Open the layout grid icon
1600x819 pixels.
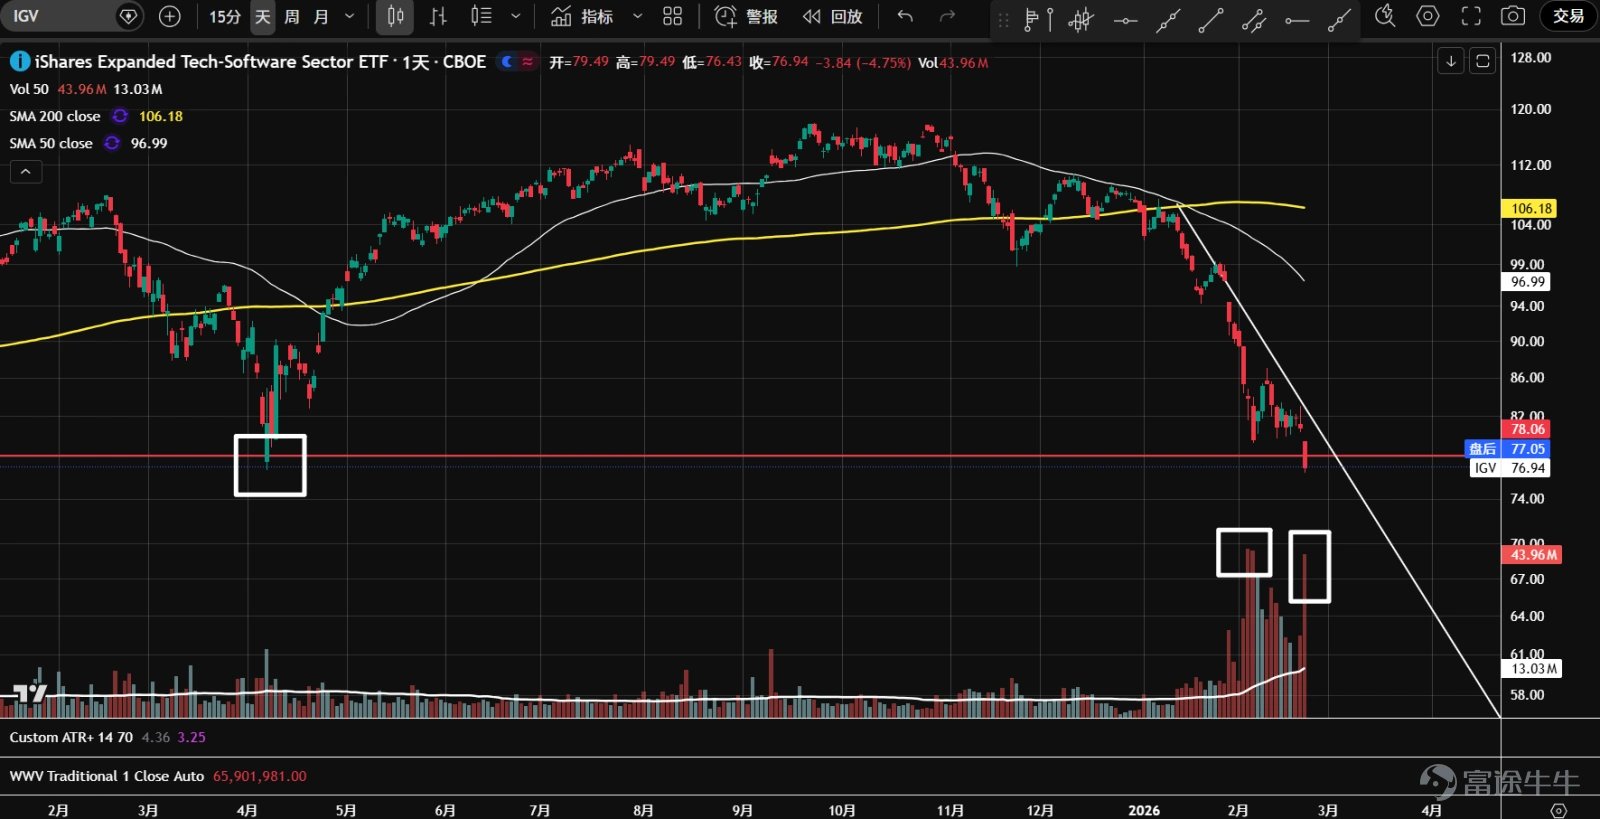tap(672, 16)
